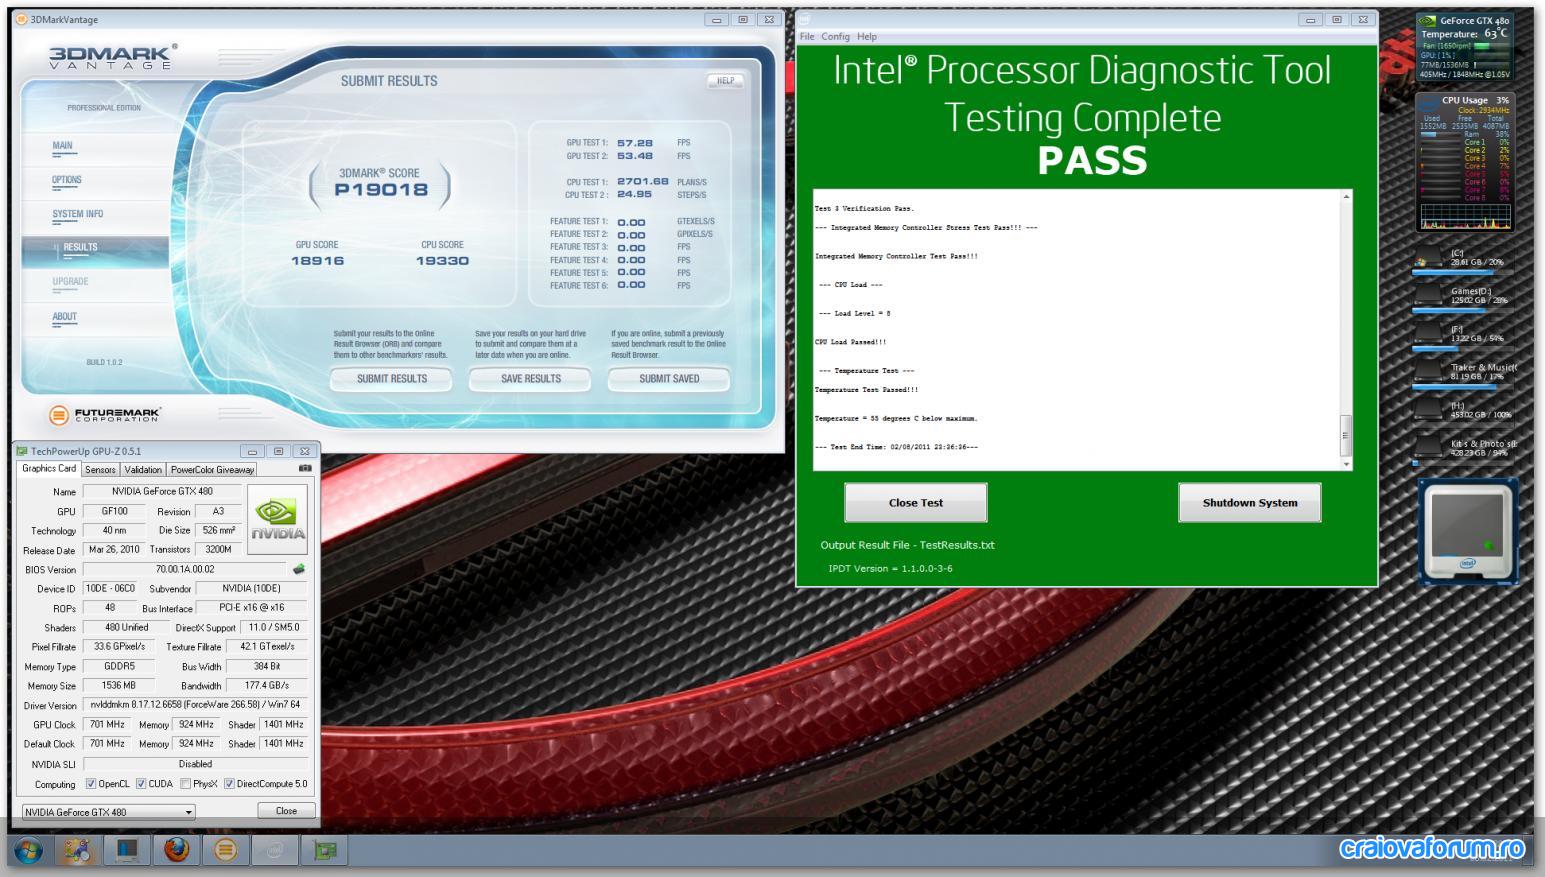Click the CPU Usage gadget graph
1545x877 pixels.
click(1464, 217)
